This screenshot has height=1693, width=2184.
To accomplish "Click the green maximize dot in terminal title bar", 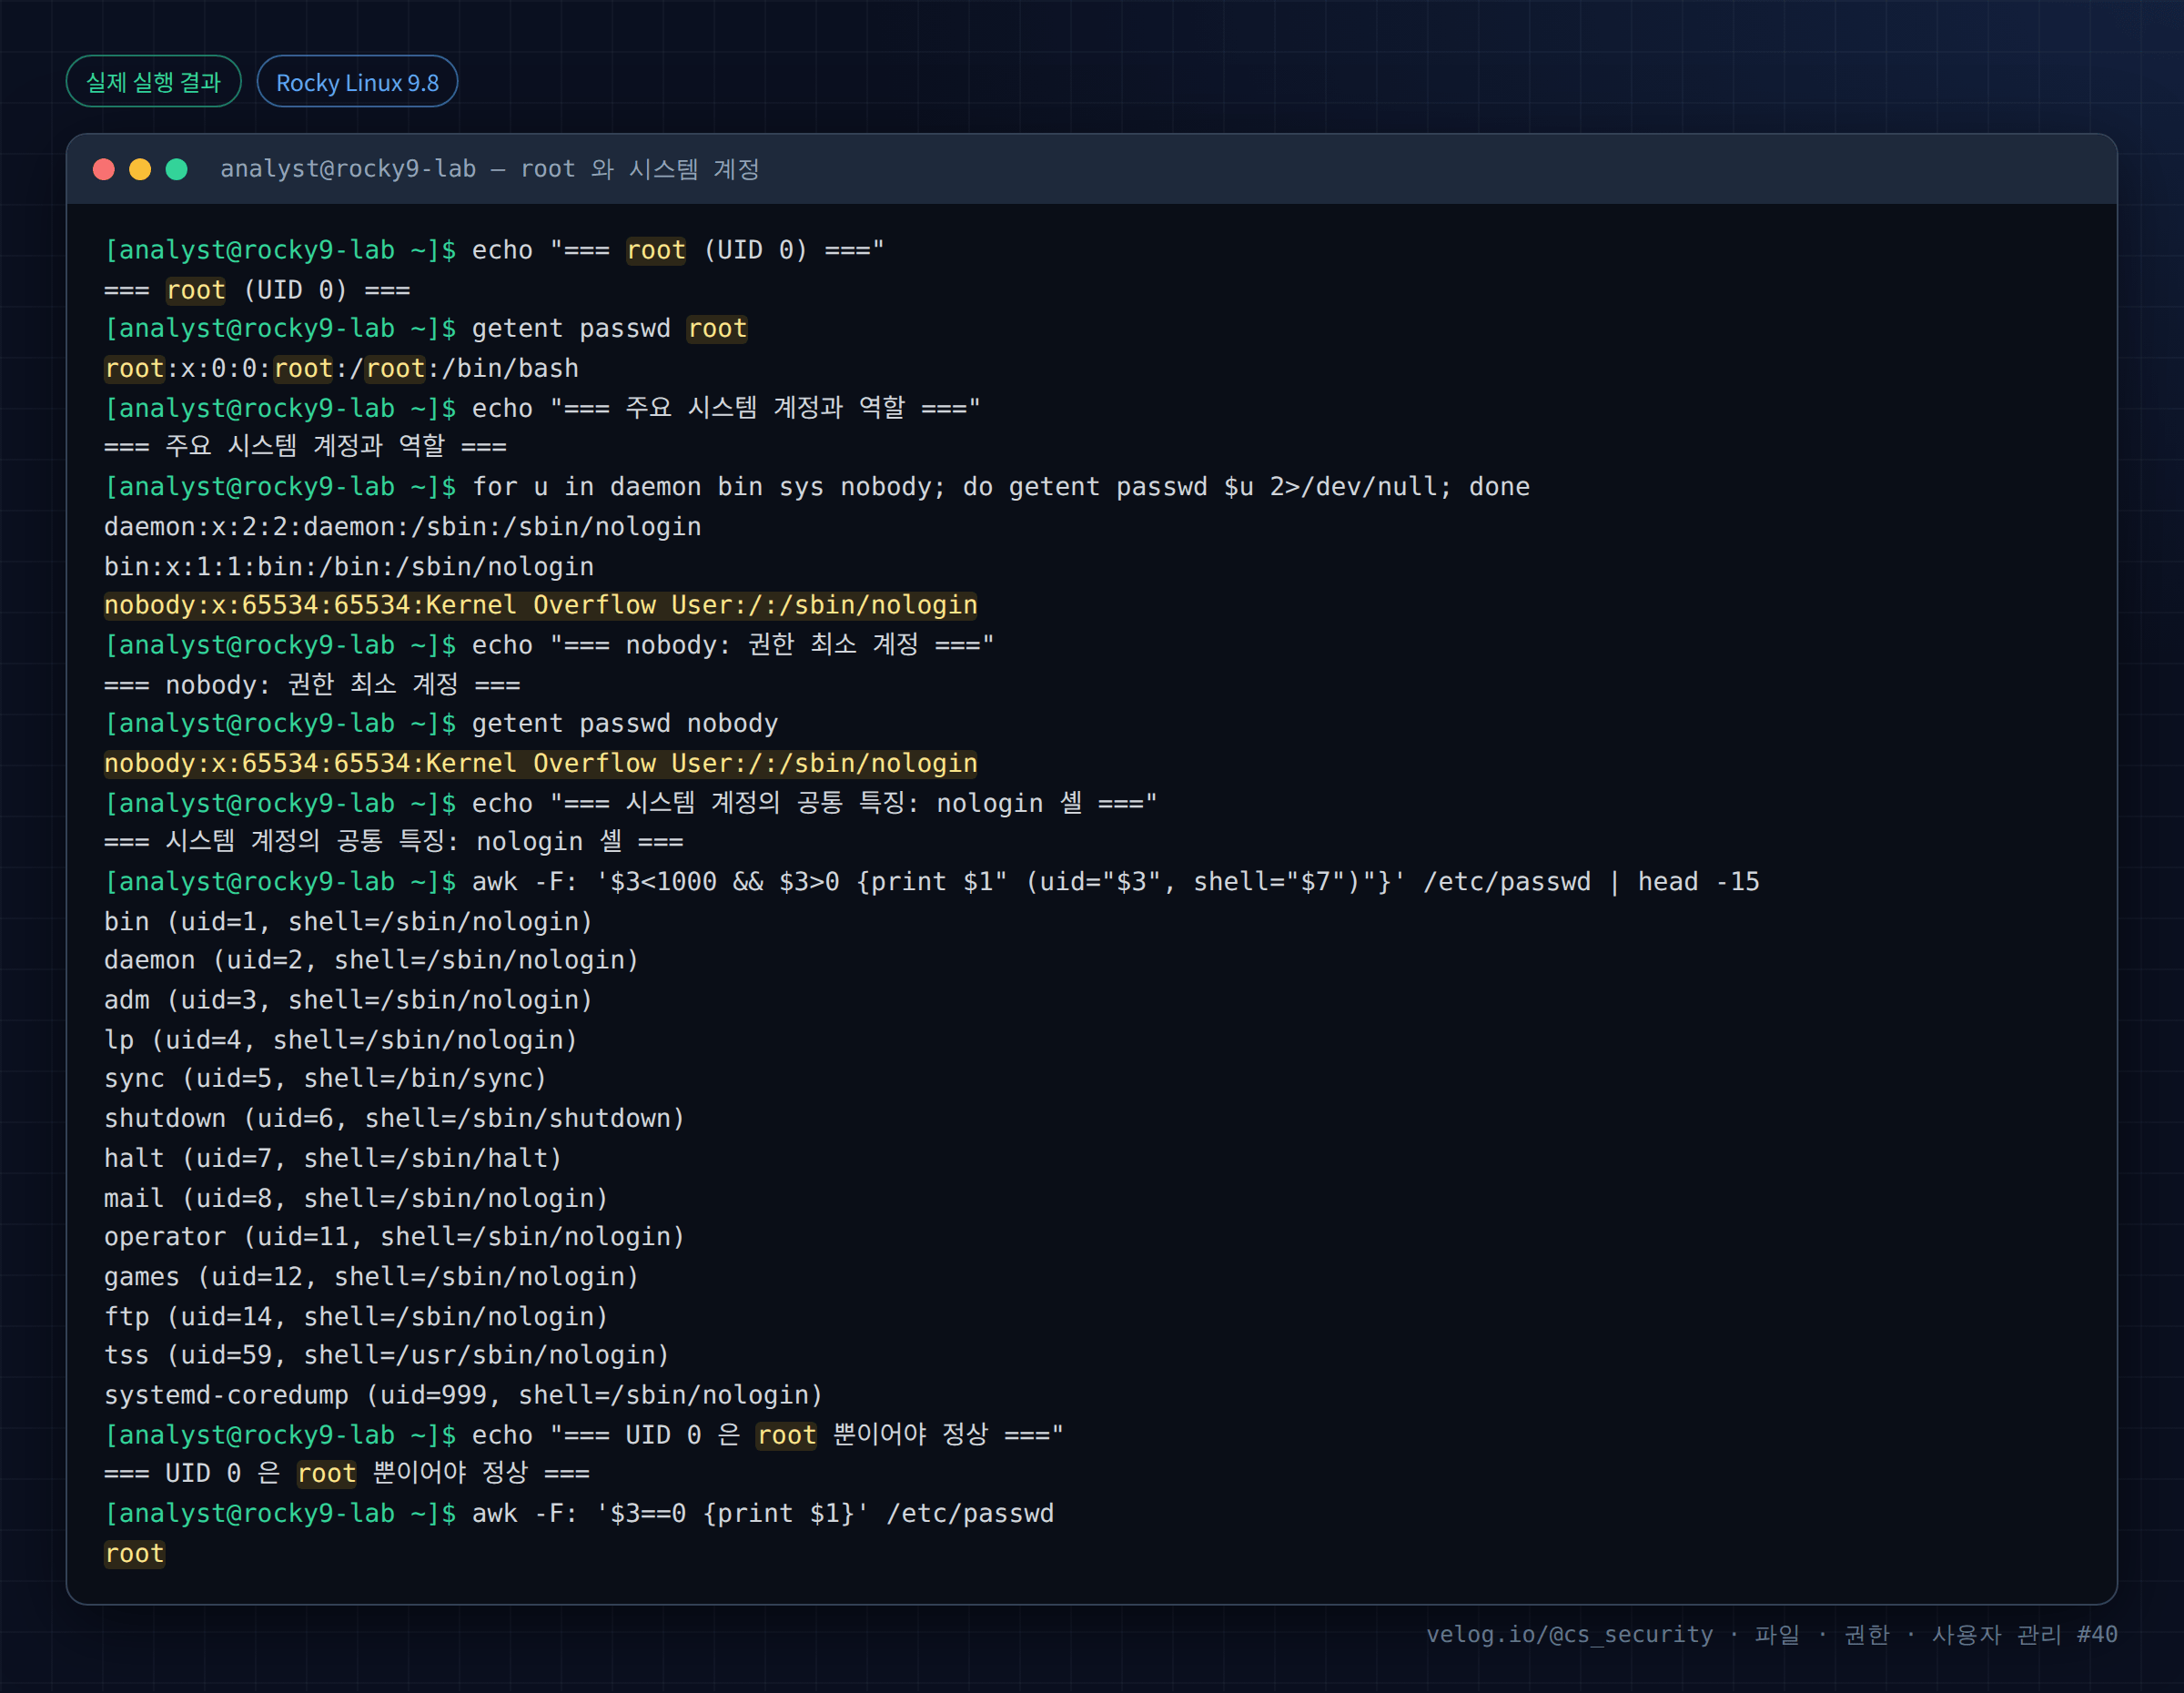I will pos(177,169).
